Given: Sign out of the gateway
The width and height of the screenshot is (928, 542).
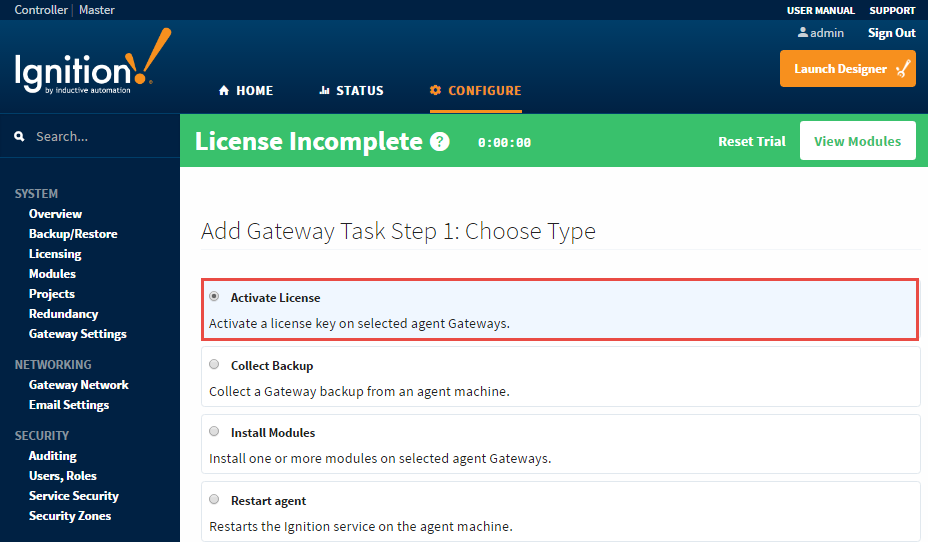Looking at the screenshot, I should tap(891, 33).
